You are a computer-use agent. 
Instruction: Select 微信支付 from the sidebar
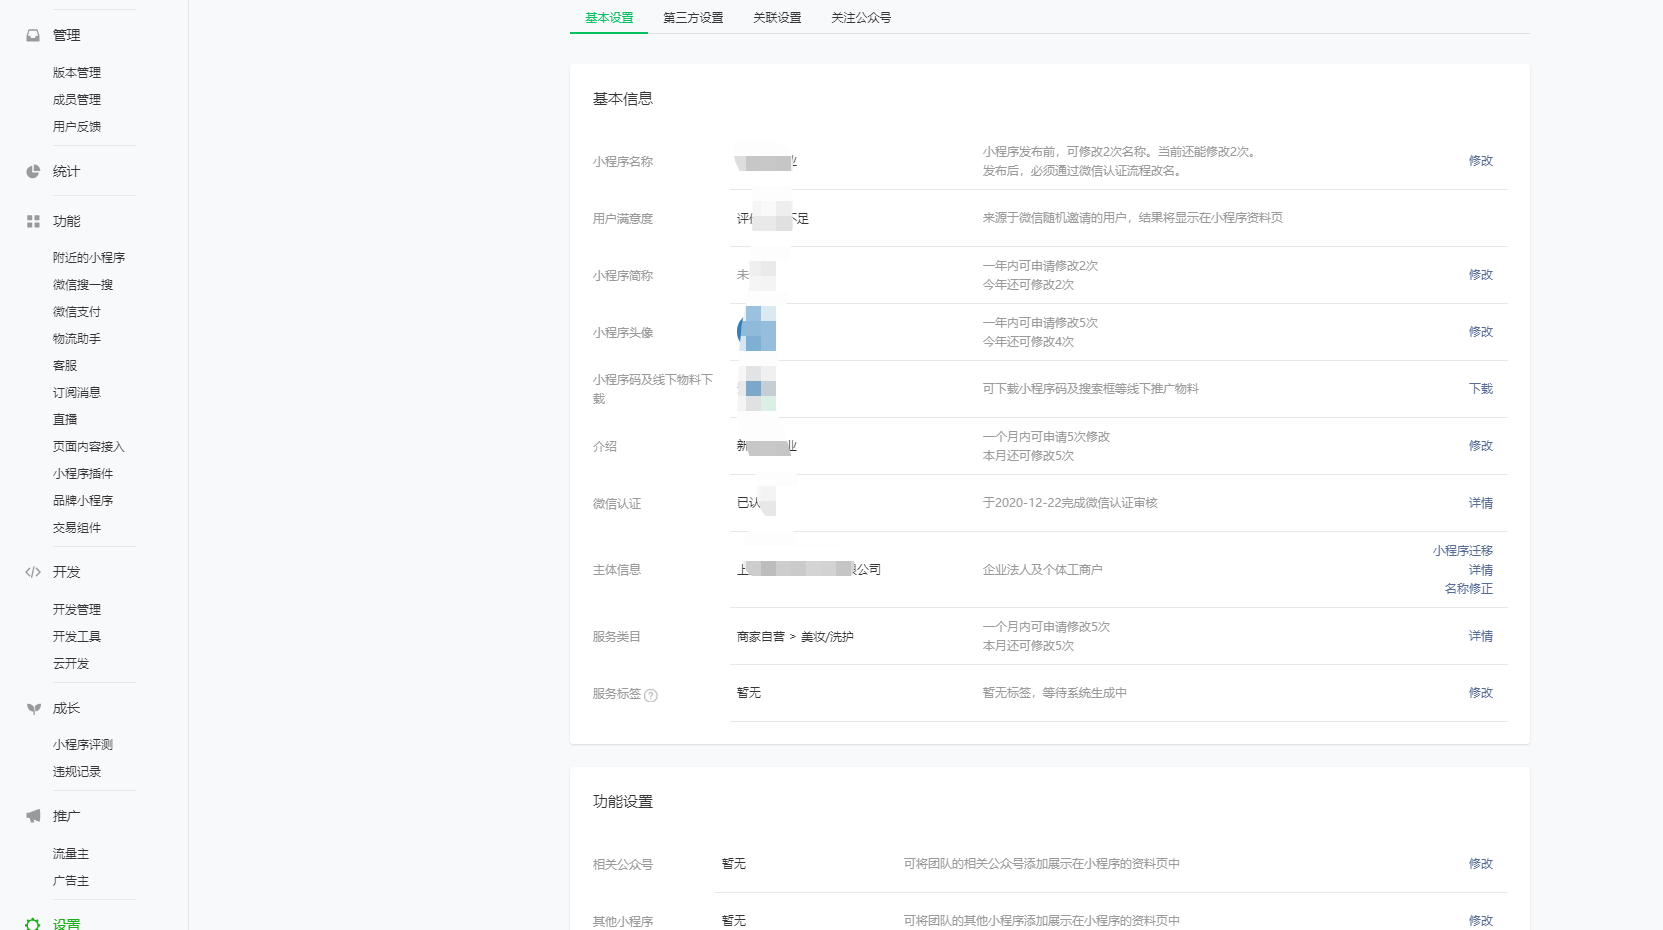tap(77, 312)
